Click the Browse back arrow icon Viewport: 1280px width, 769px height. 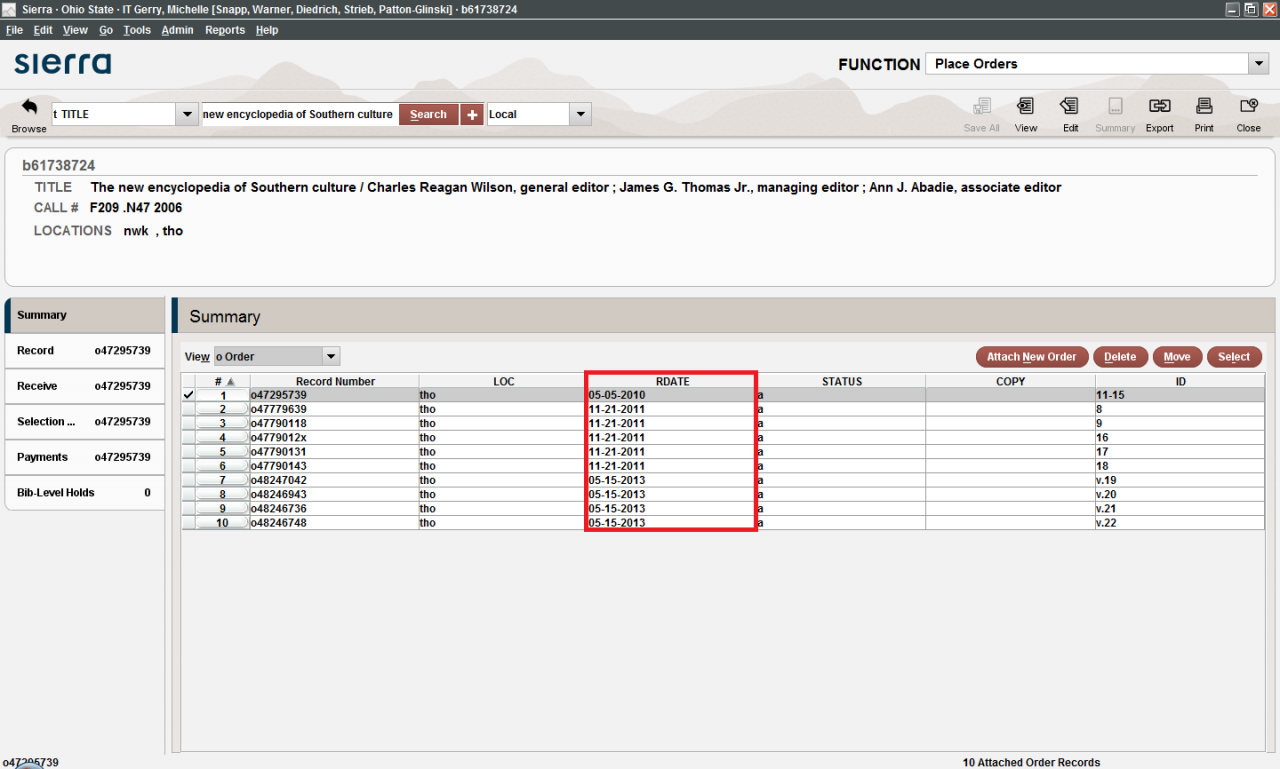click(x=29, y=106)
